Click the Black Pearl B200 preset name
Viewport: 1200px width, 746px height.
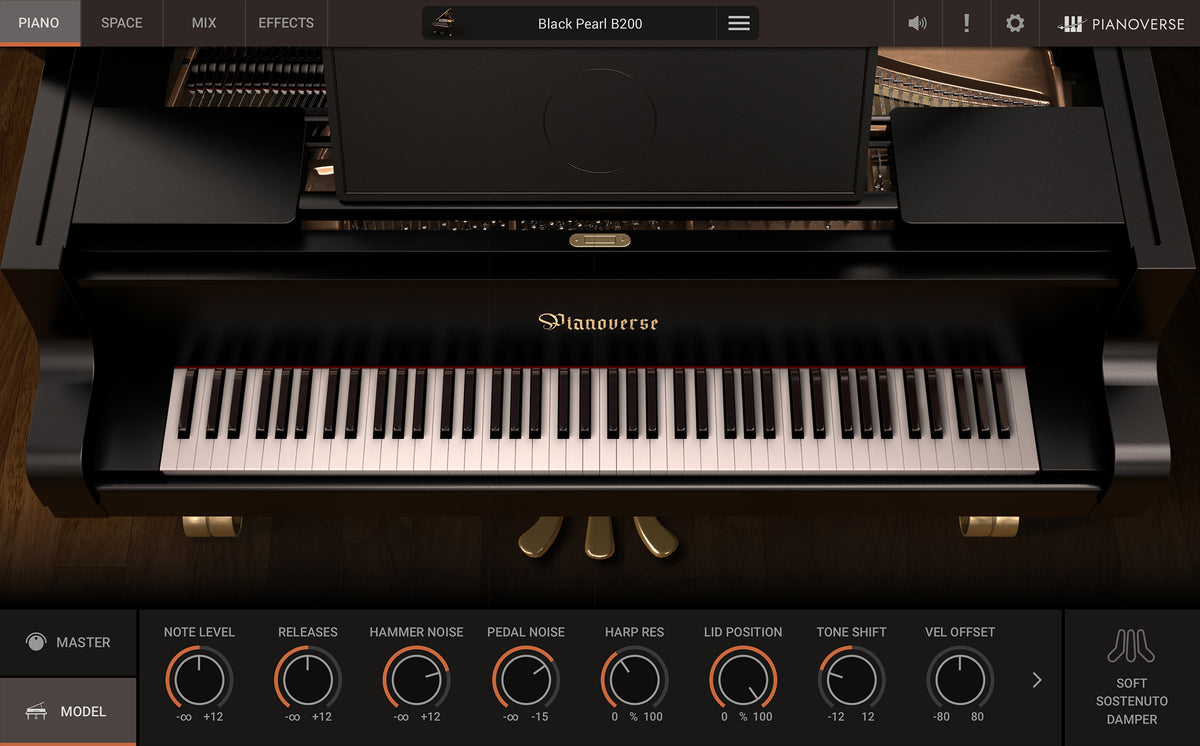(588, 24)
